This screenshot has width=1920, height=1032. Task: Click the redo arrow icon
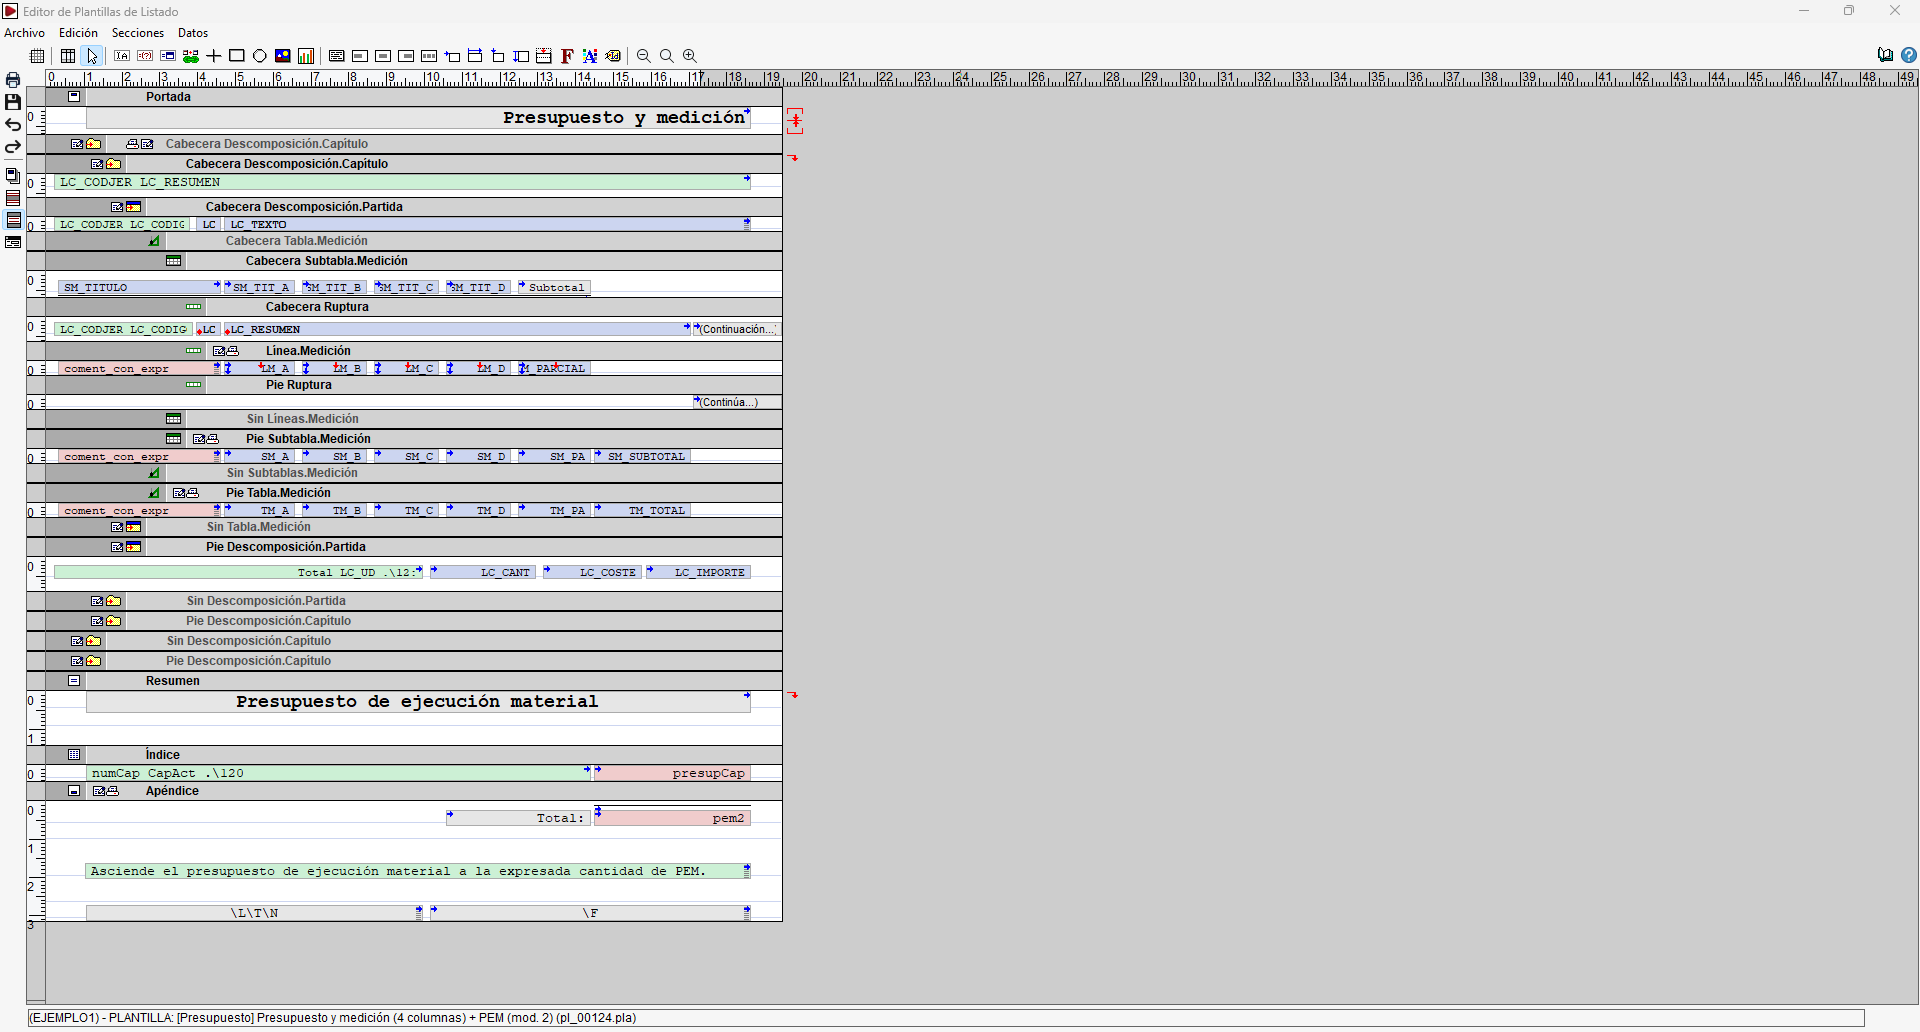[x=13, y=147]
